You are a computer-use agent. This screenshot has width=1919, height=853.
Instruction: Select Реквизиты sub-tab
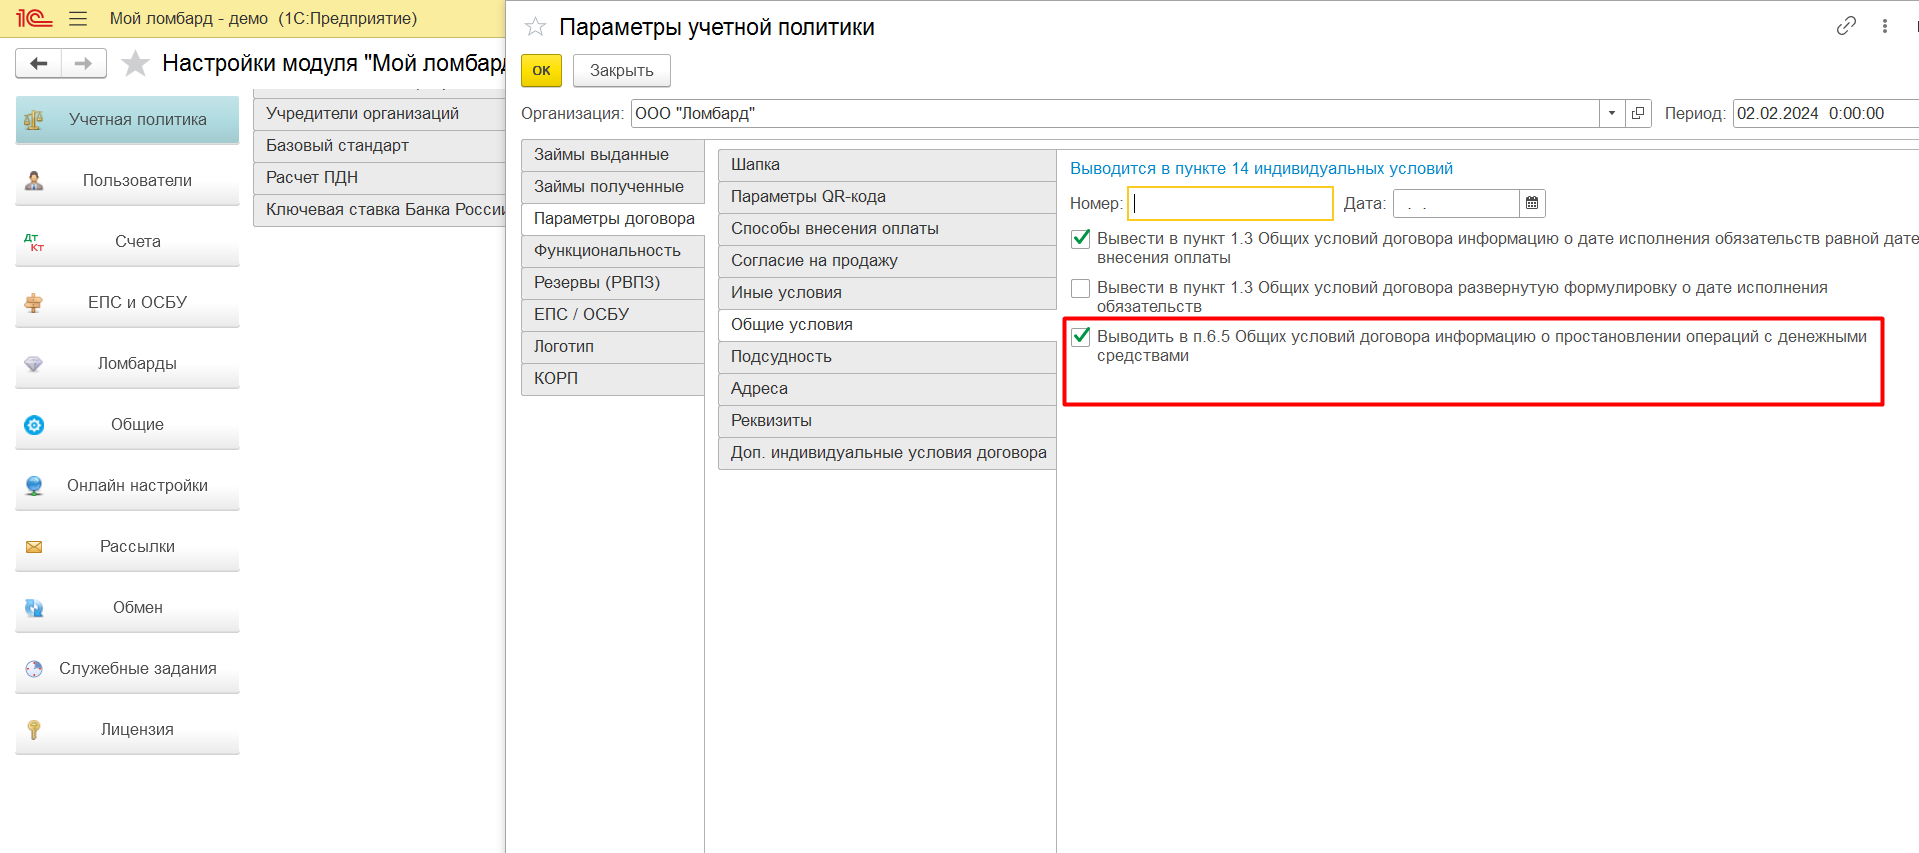tap(887, 421)
